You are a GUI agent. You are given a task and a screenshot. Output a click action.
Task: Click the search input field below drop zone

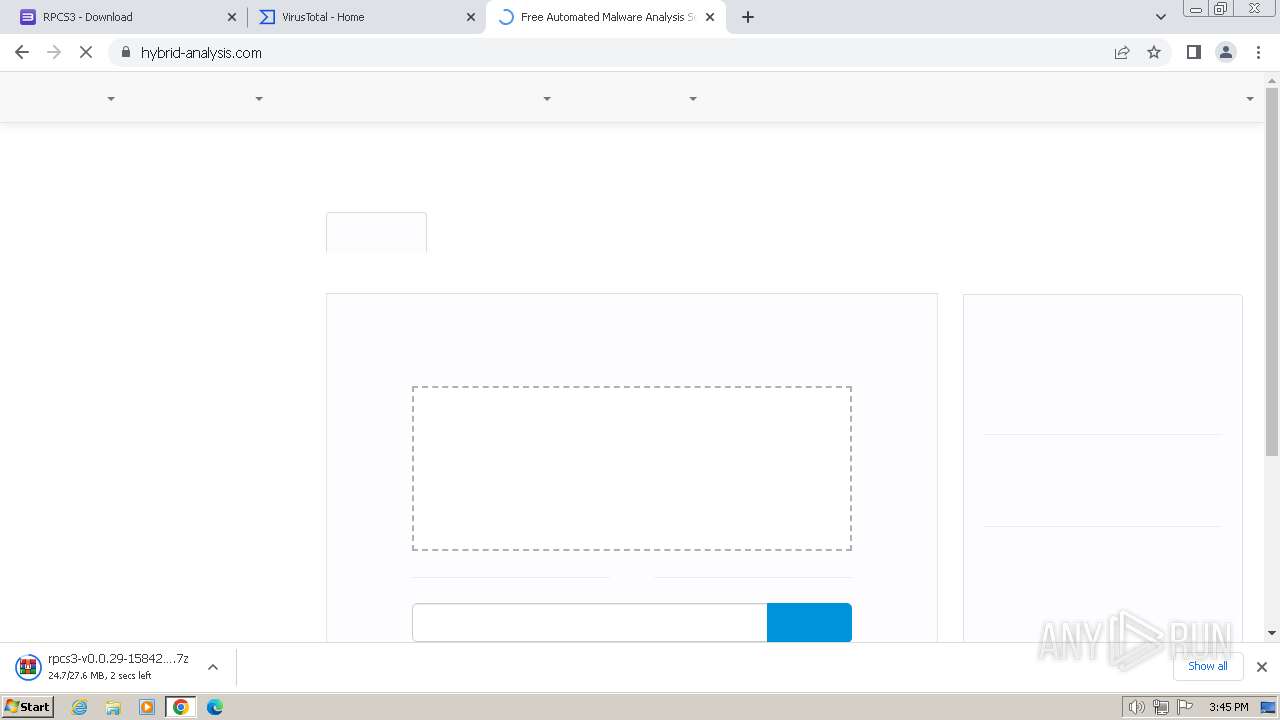(589, 622)
